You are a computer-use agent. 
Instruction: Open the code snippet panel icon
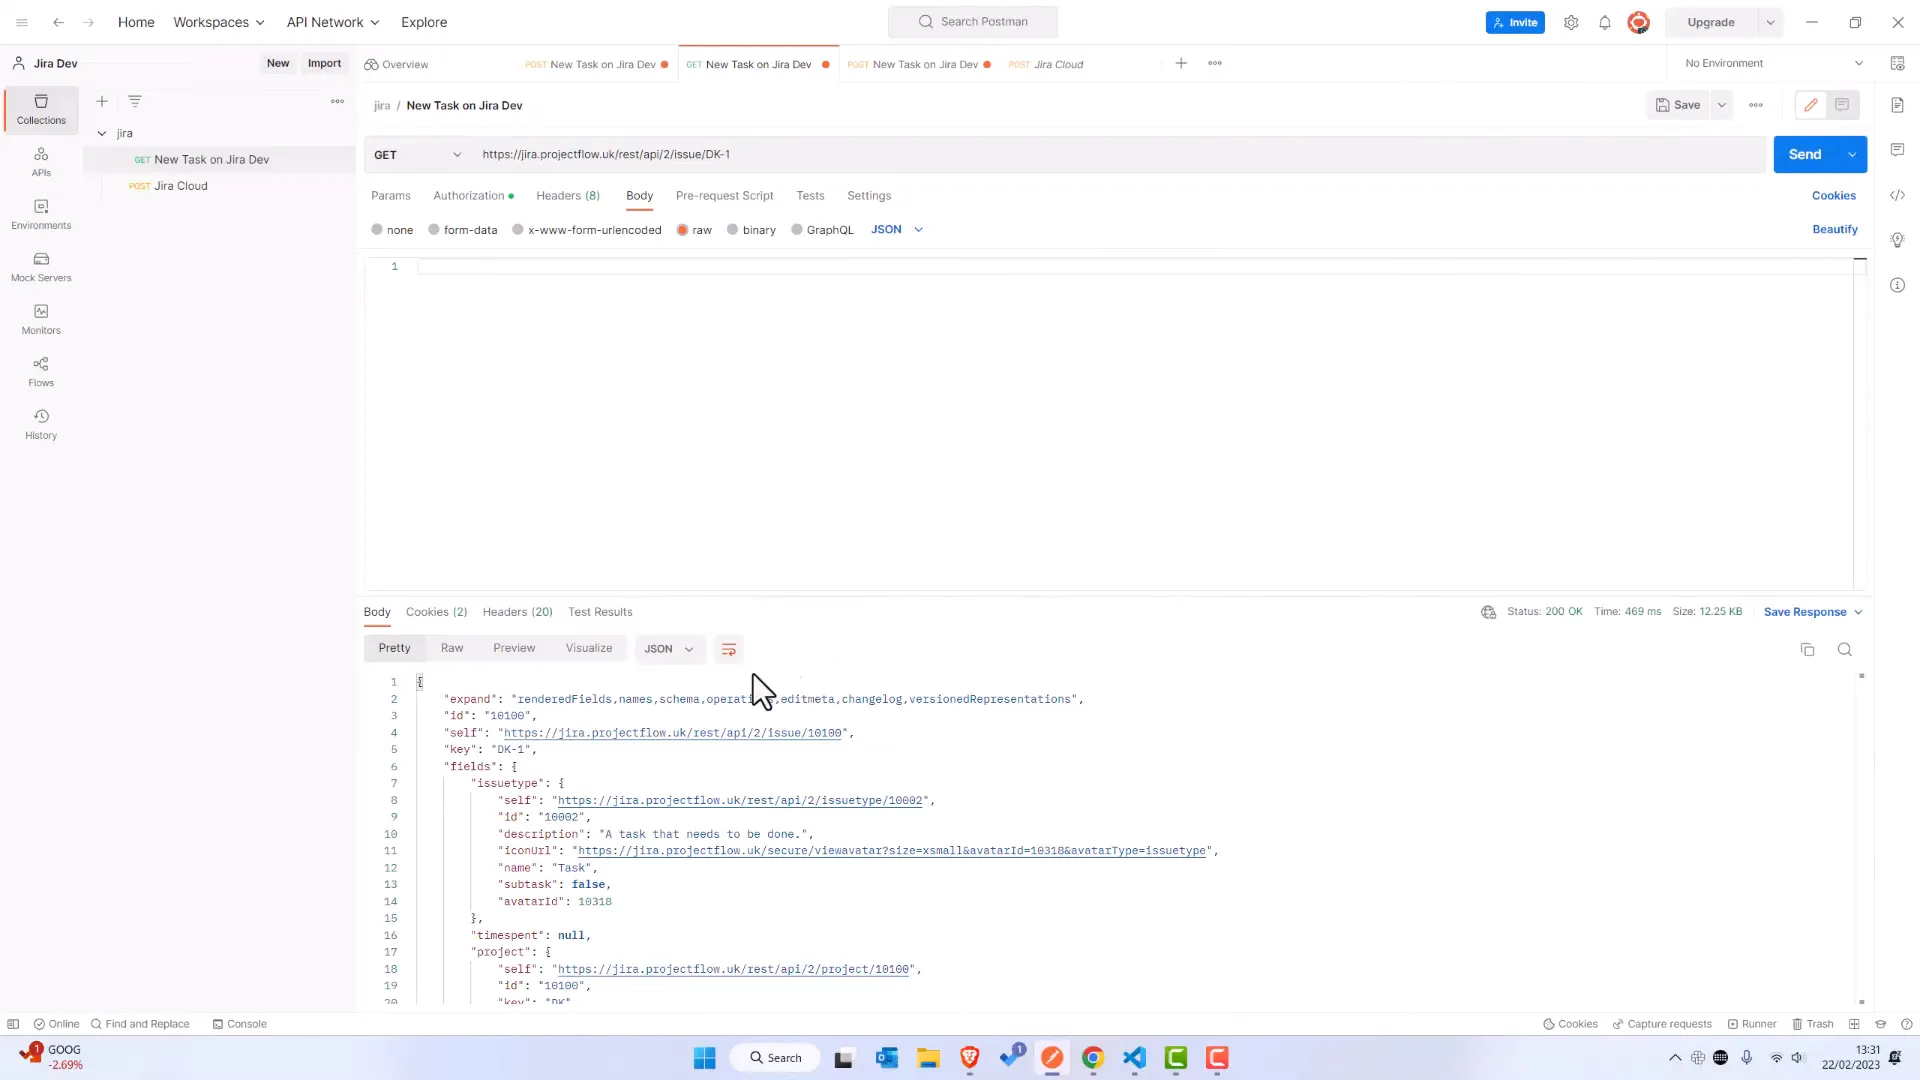1897,195
